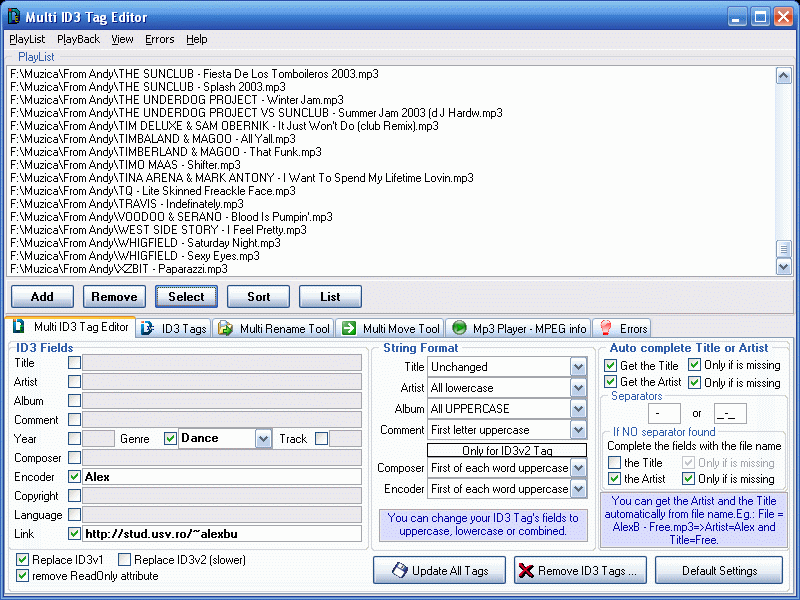Click the app icon in the title bar
Viewport: 800px width, 600px height.
coord(13,16)
